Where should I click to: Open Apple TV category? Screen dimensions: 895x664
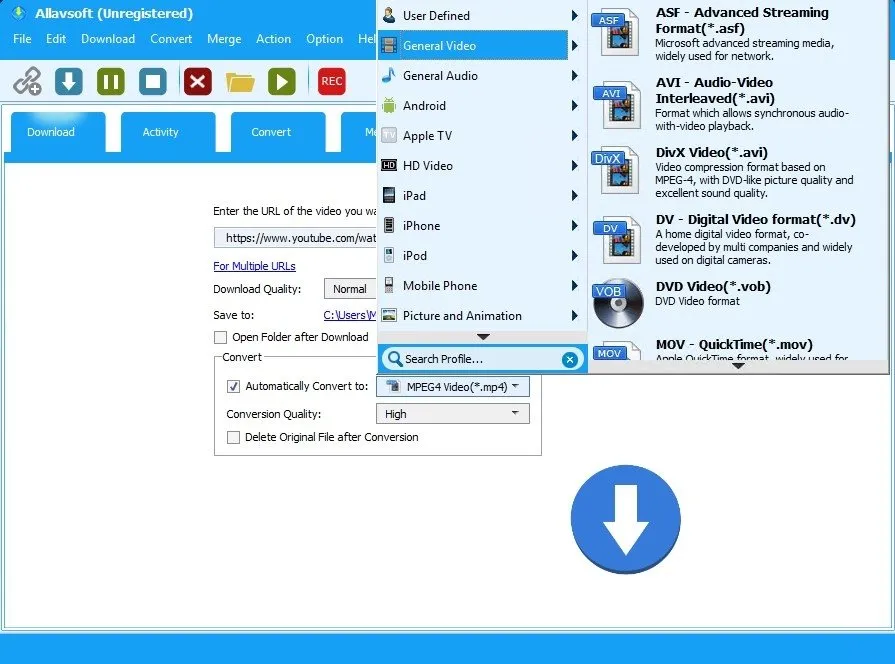click(481, 135)
